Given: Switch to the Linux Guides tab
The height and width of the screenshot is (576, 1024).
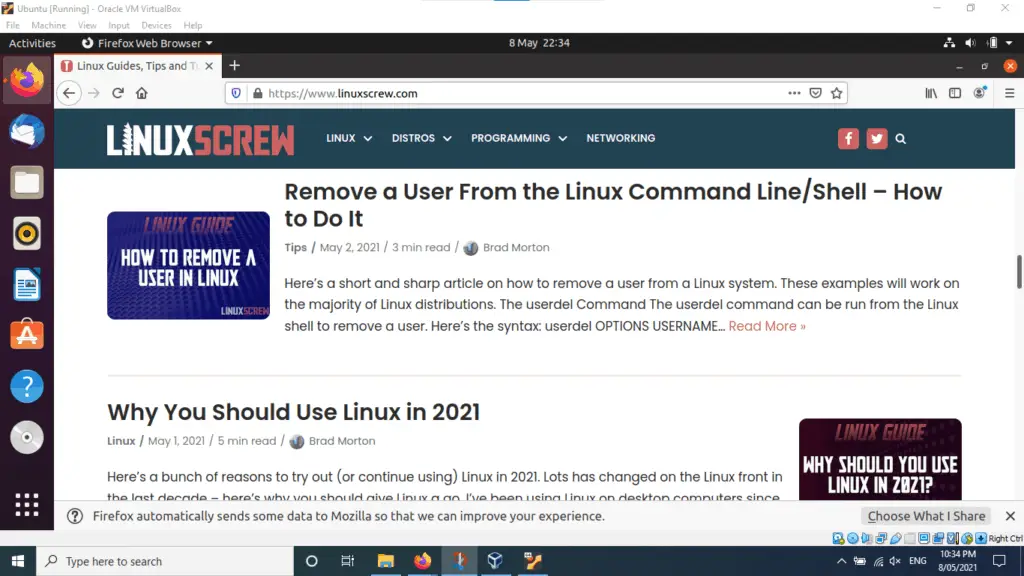Looking at the screenshot, I should 137,66.
